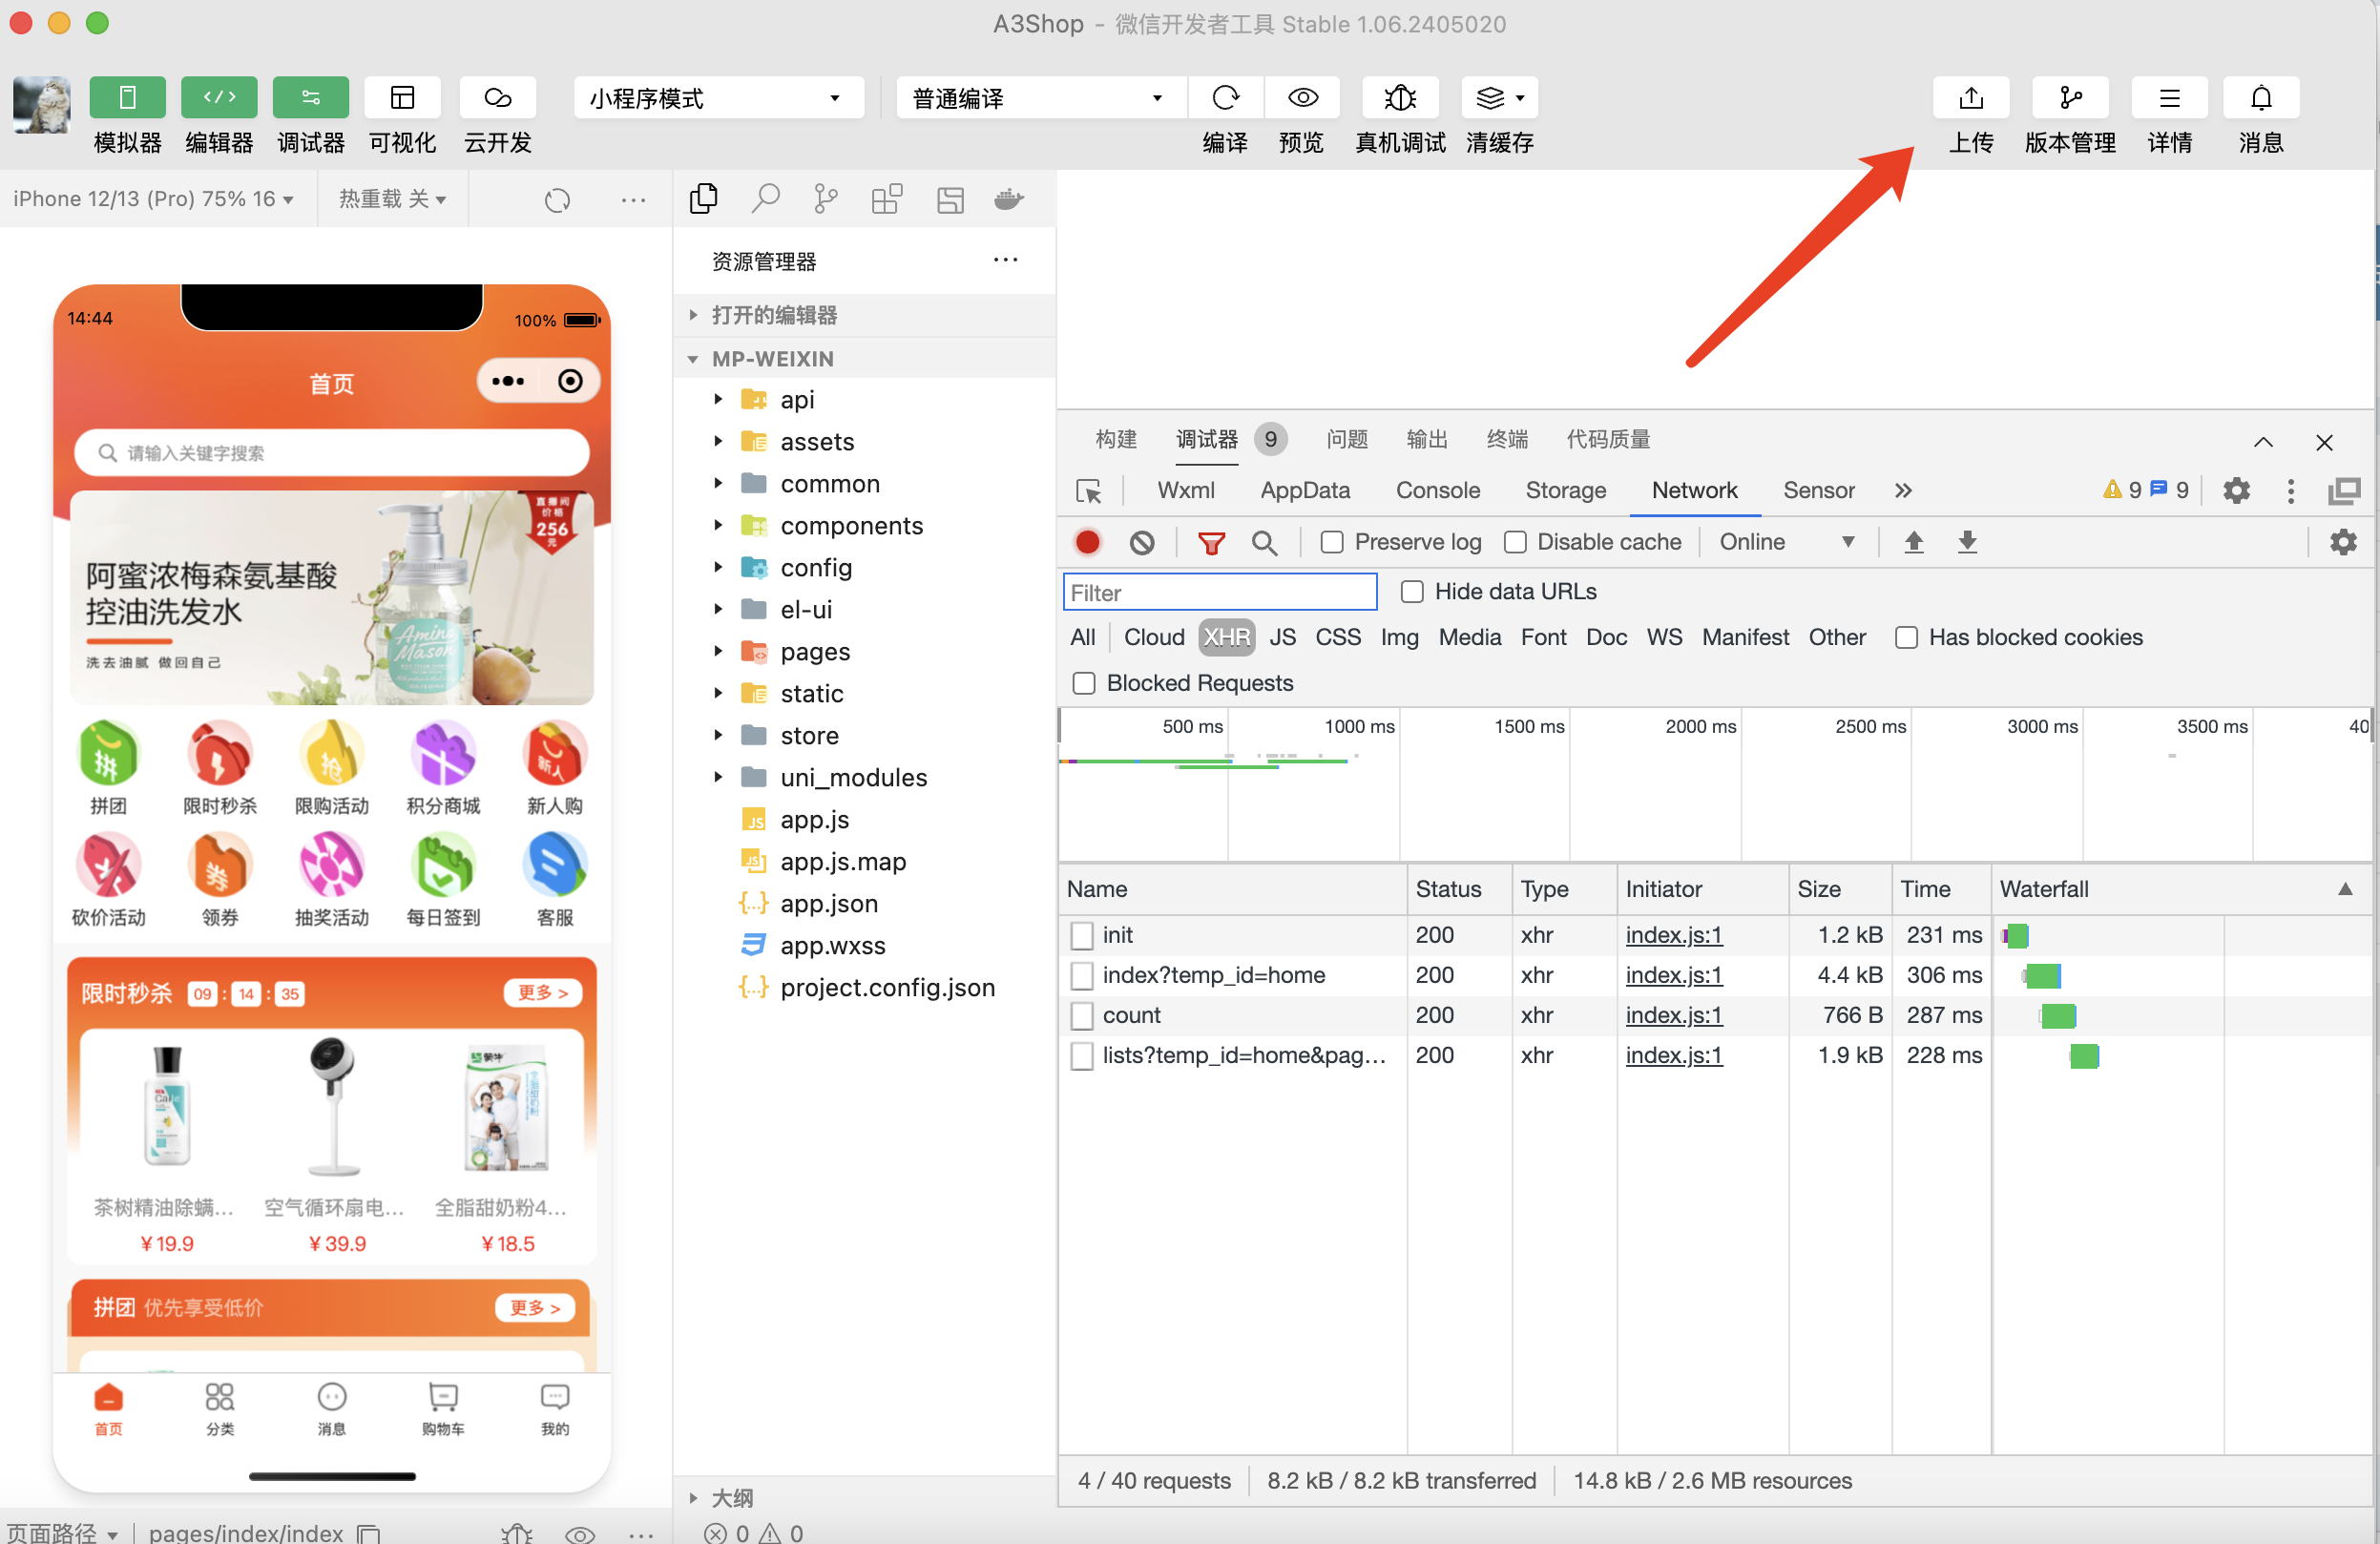Screen dimensions: 2380x1544
Task: Switch to the Console tab
Action: [x=1437, y=491]
